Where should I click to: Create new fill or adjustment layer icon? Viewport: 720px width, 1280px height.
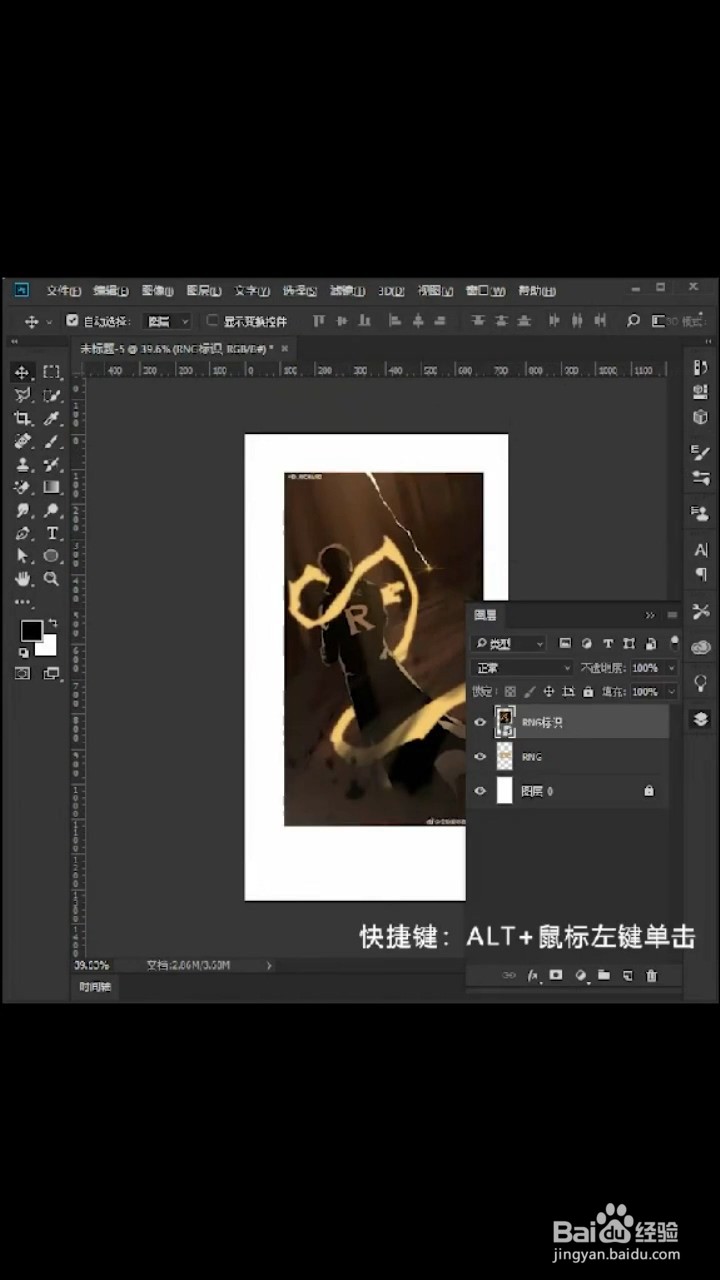581,975
